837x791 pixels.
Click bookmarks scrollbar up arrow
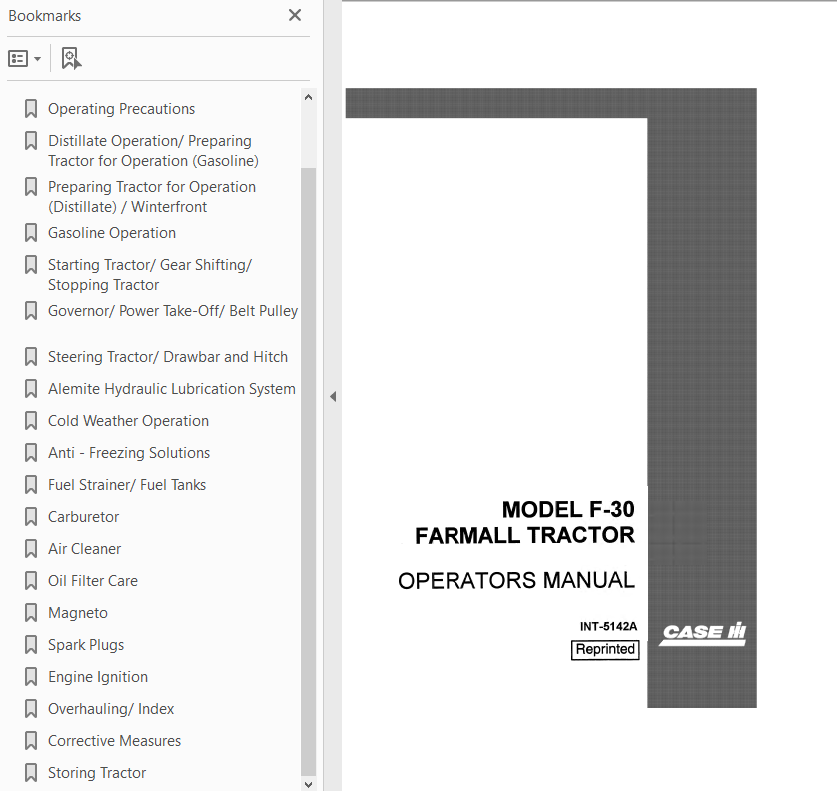pyautogui.click(x=308, y=97)
